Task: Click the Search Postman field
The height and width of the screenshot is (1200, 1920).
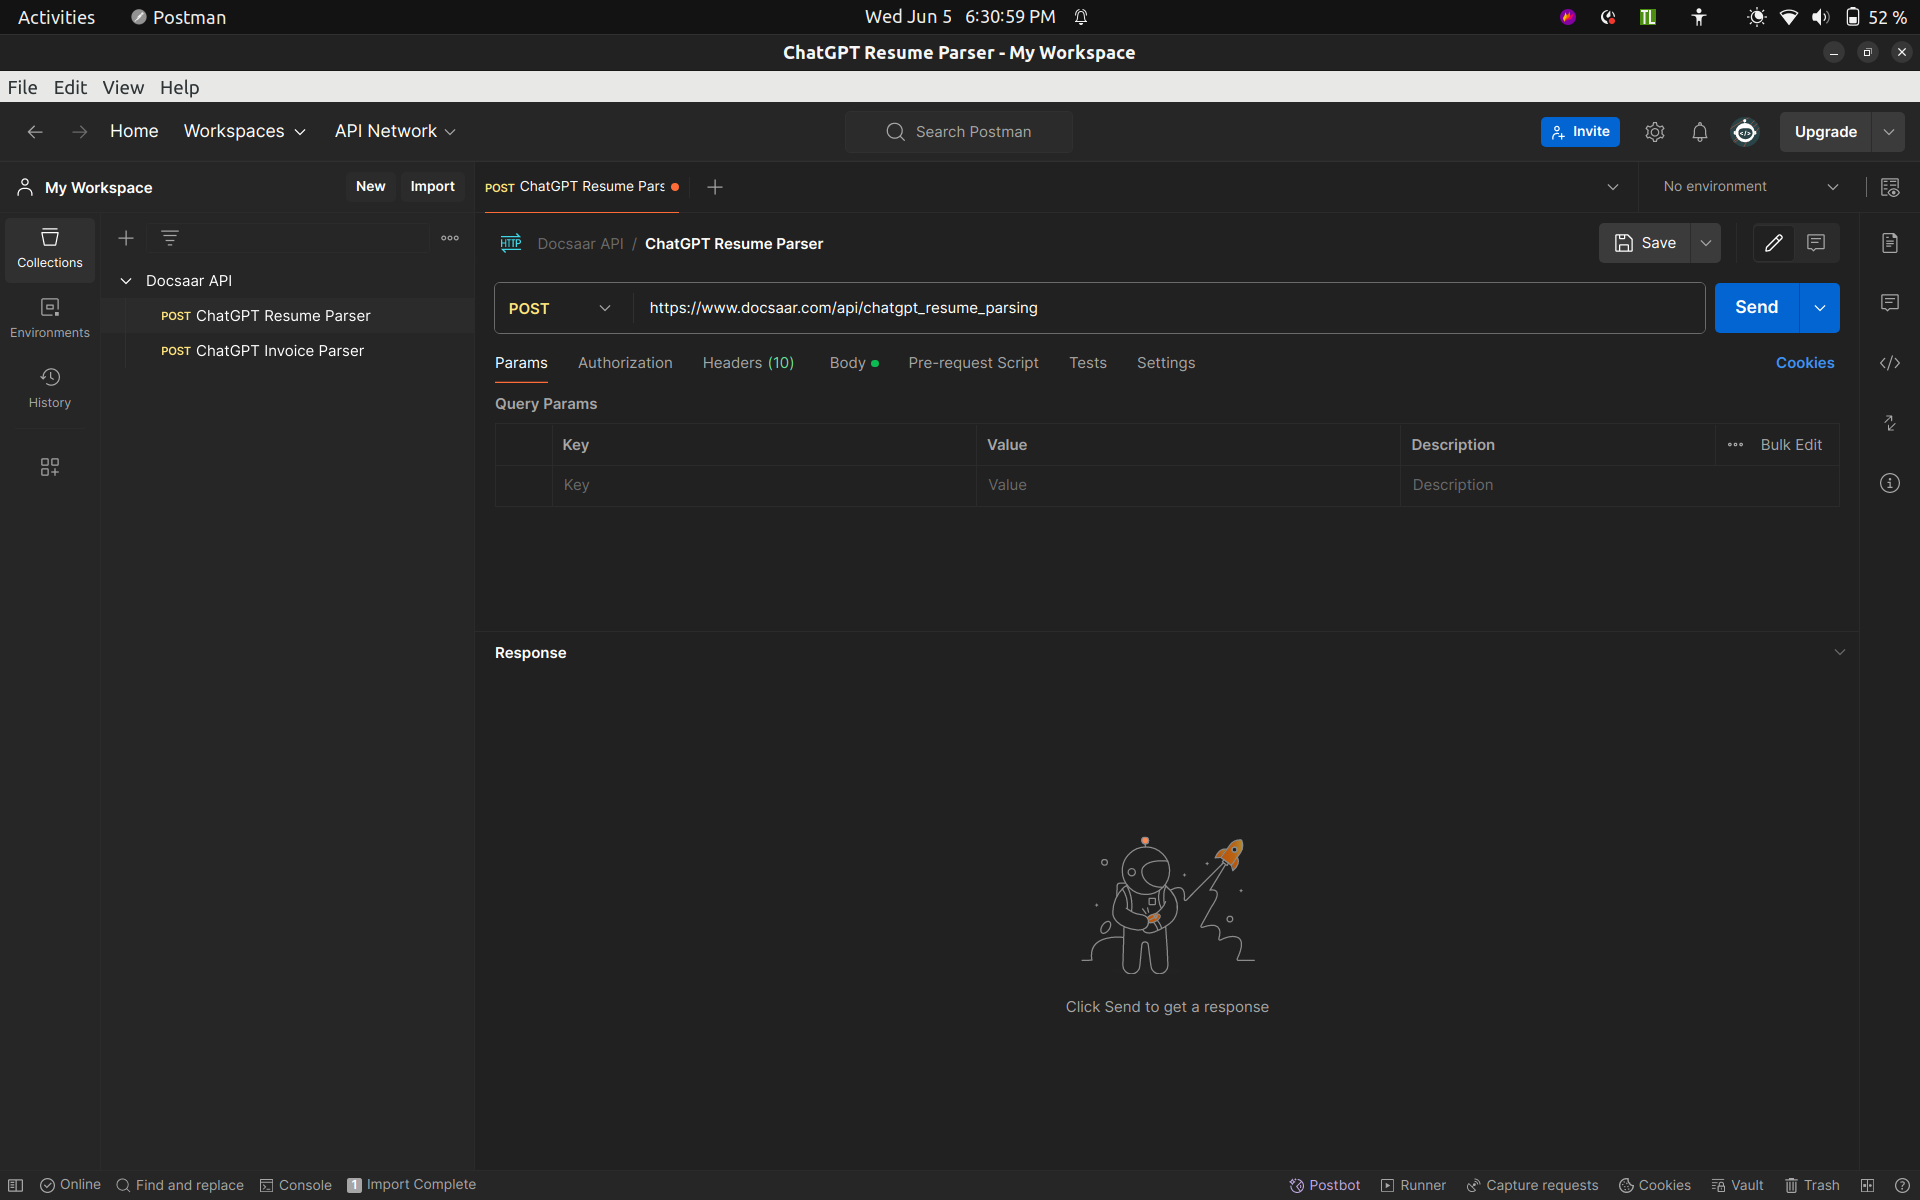Action: point(959,132)
